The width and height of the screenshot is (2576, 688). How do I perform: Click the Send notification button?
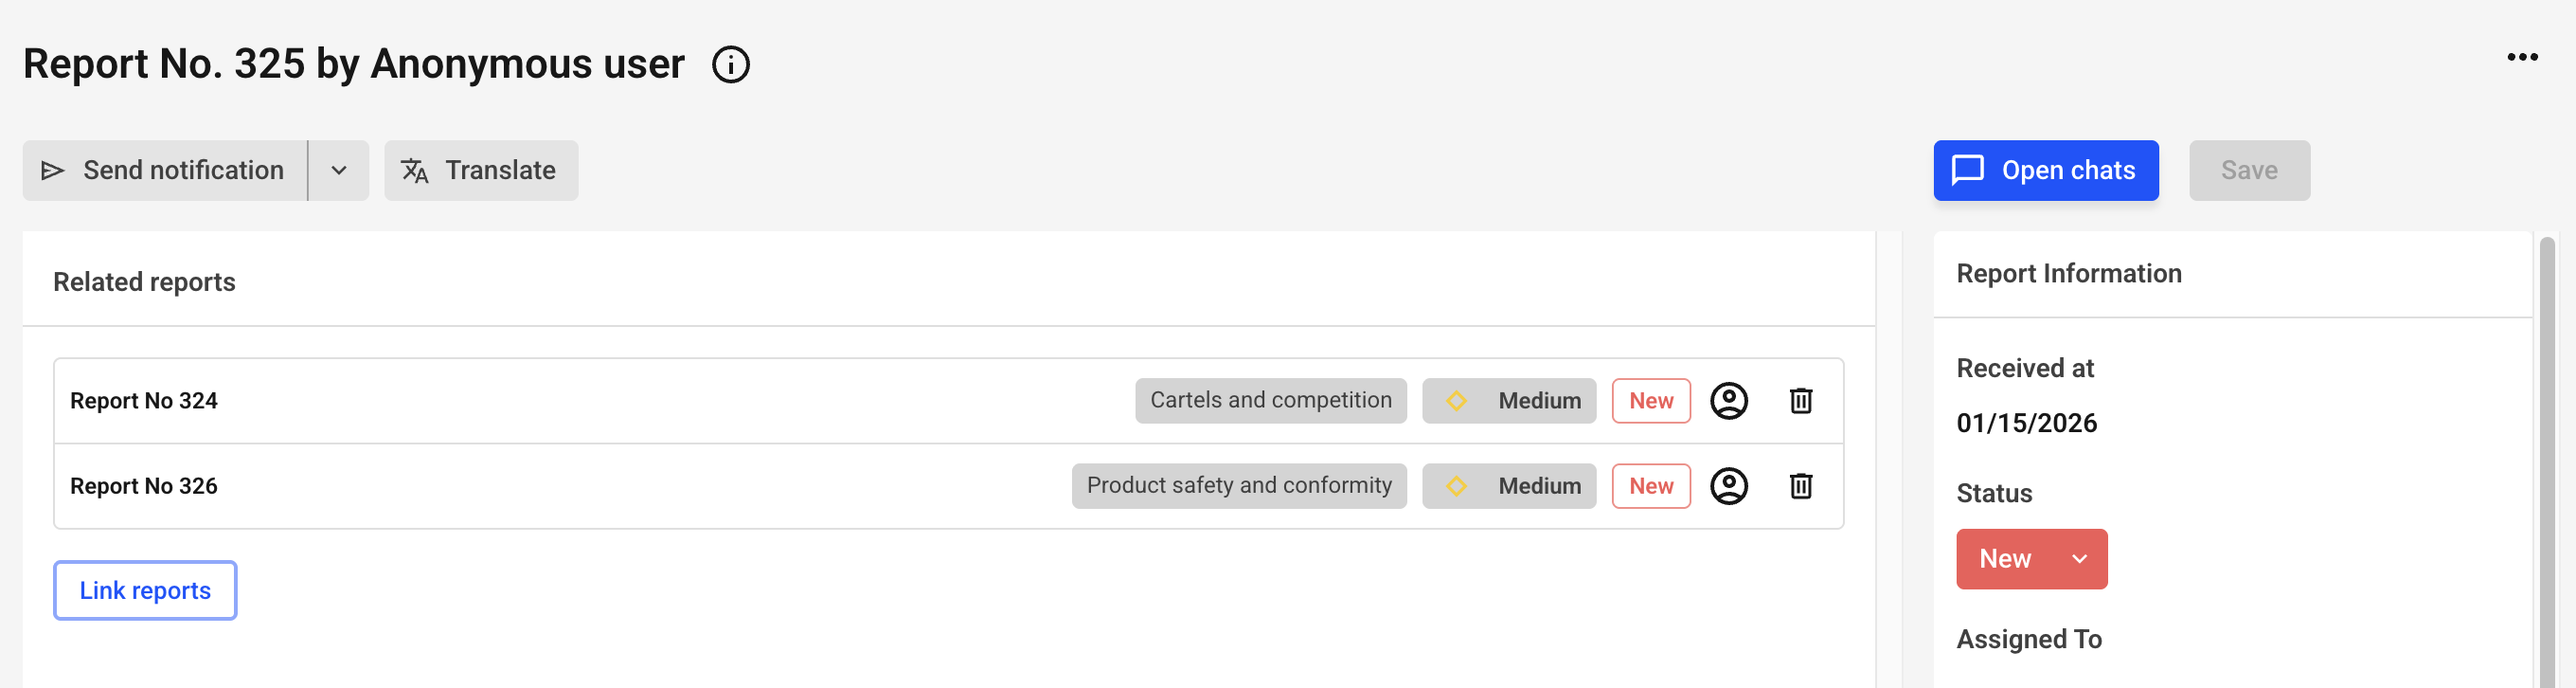click(x=165, y=171)
